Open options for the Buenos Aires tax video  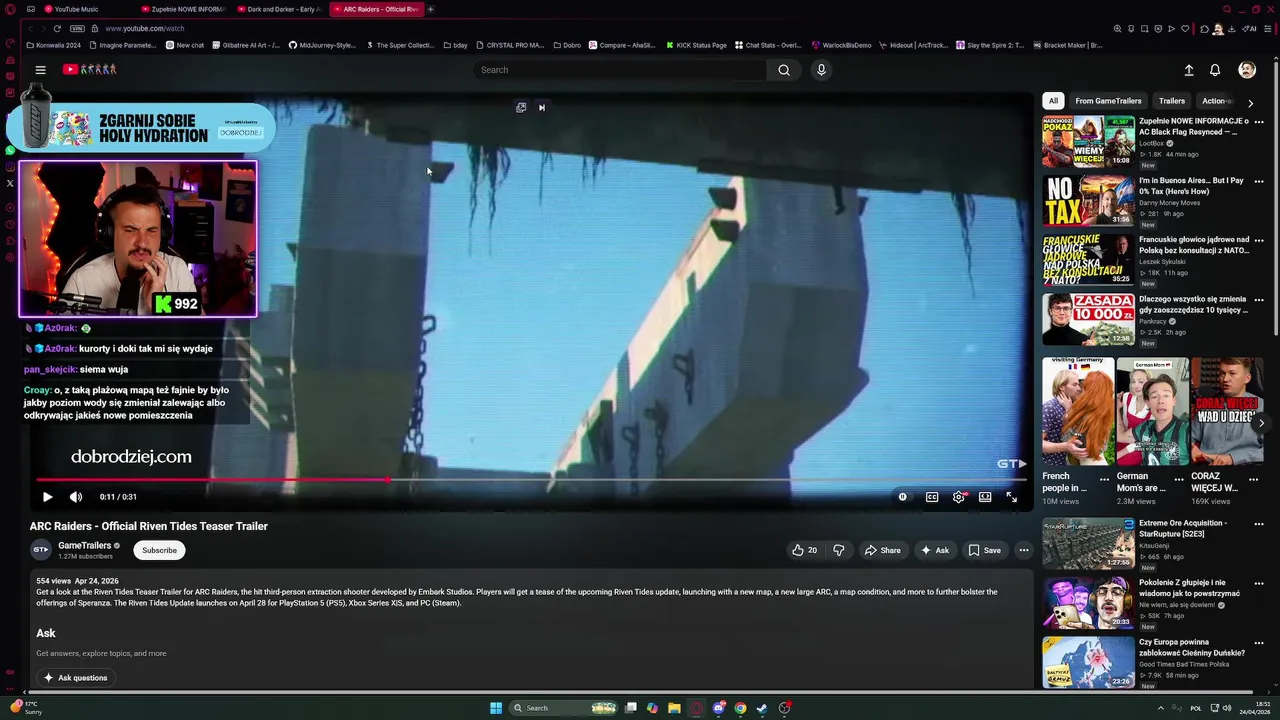[x=1259, y=182]
